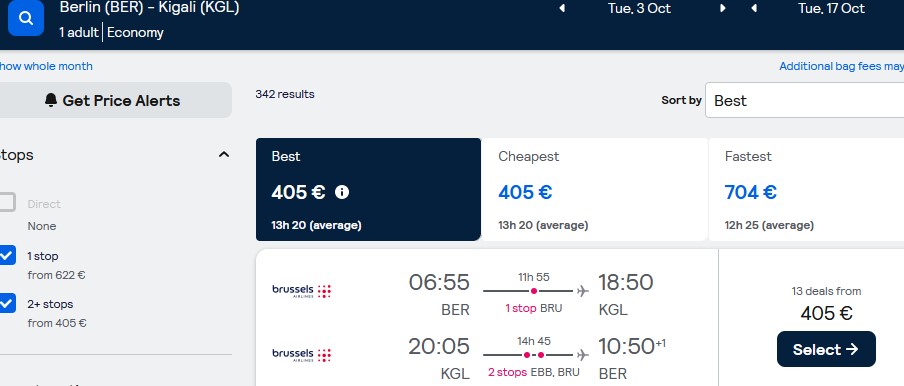Go to previous departure date arrow

pos(562,9)
